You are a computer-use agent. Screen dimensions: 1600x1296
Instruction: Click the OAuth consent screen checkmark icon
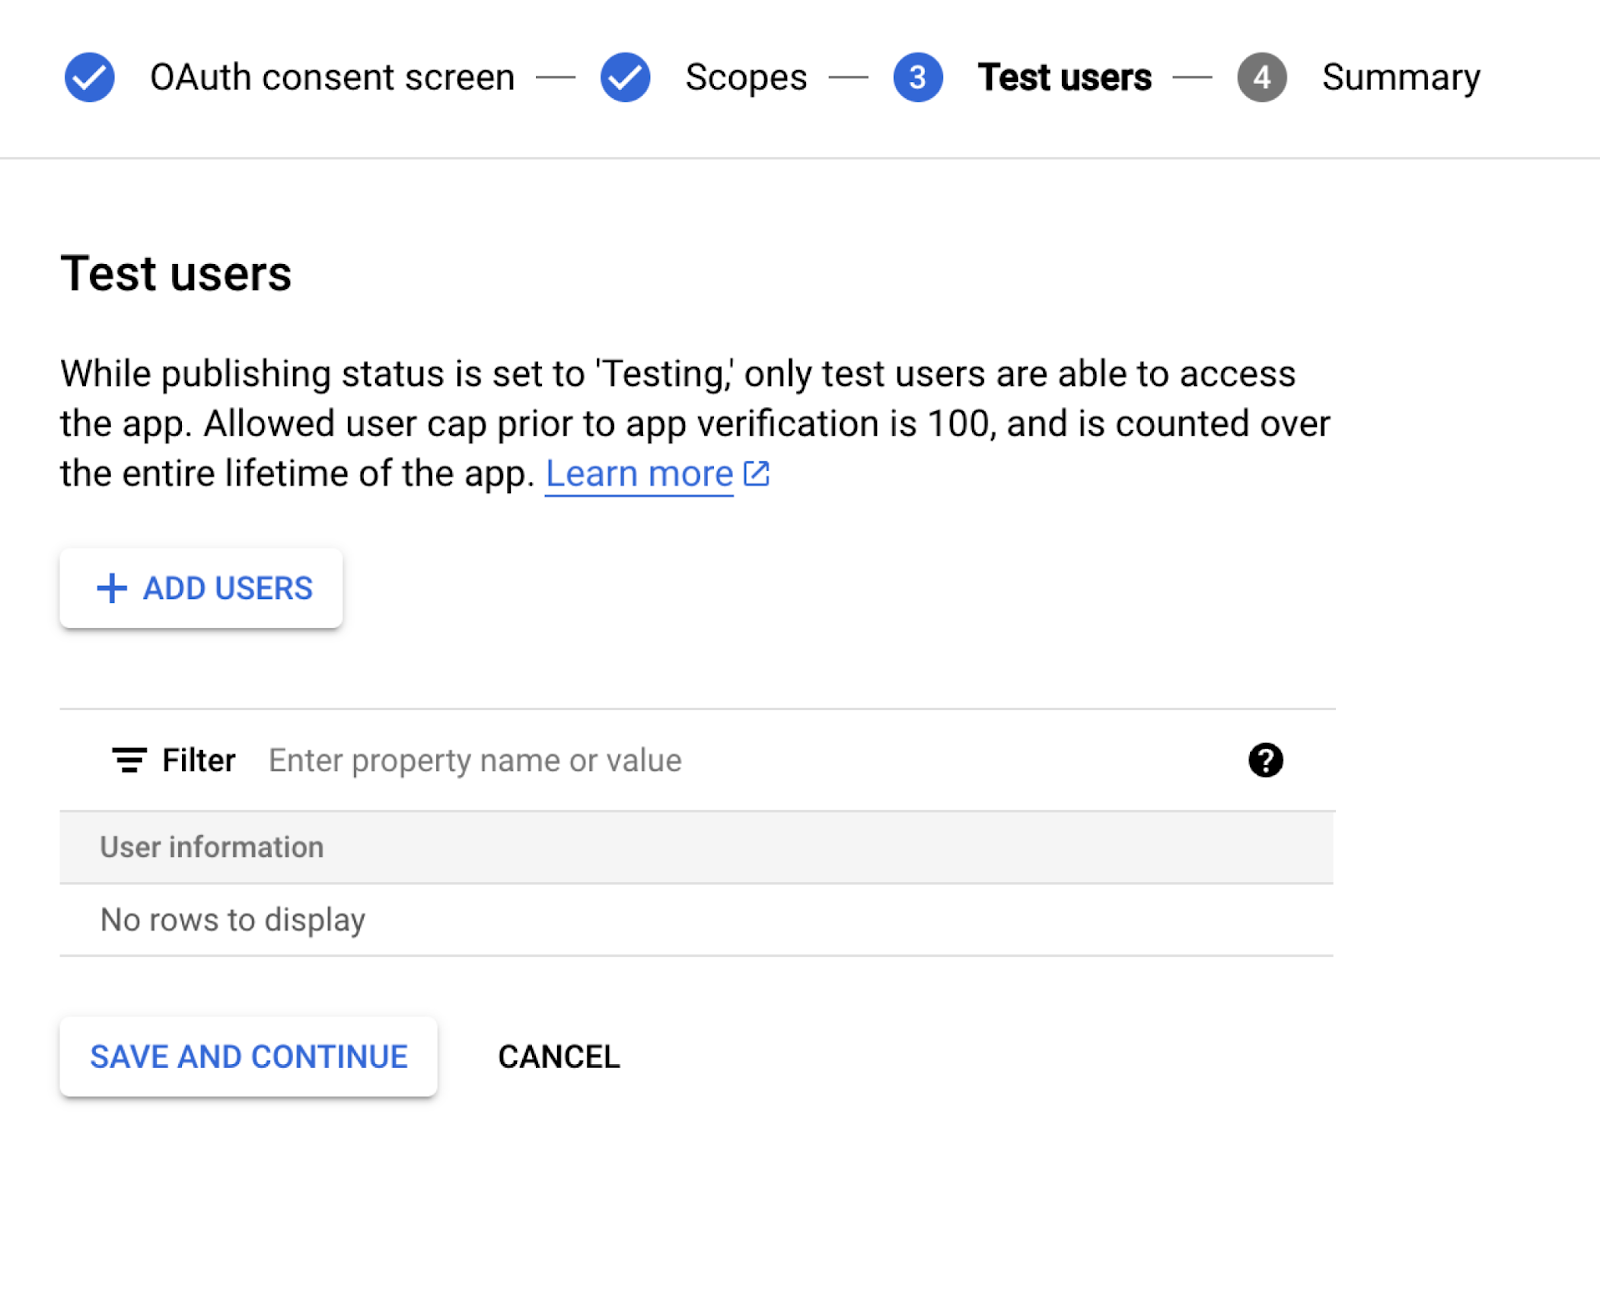click(90, 77)
